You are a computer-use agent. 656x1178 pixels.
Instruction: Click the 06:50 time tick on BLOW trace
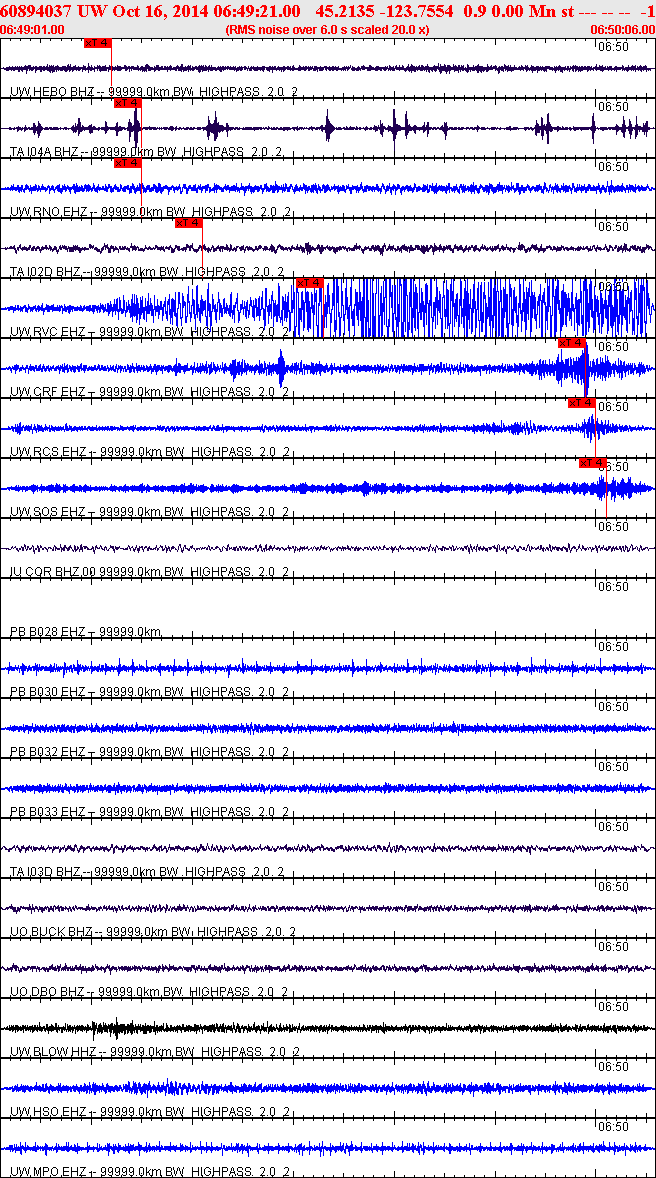[x=614, y=1007]
